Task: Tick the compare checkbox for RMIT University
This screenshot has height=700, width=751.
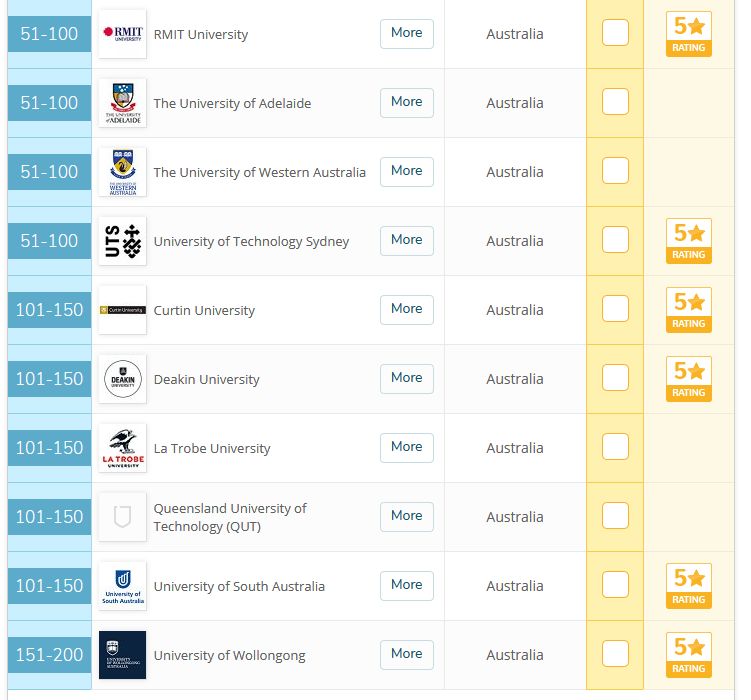Action: tap(615, 33)
